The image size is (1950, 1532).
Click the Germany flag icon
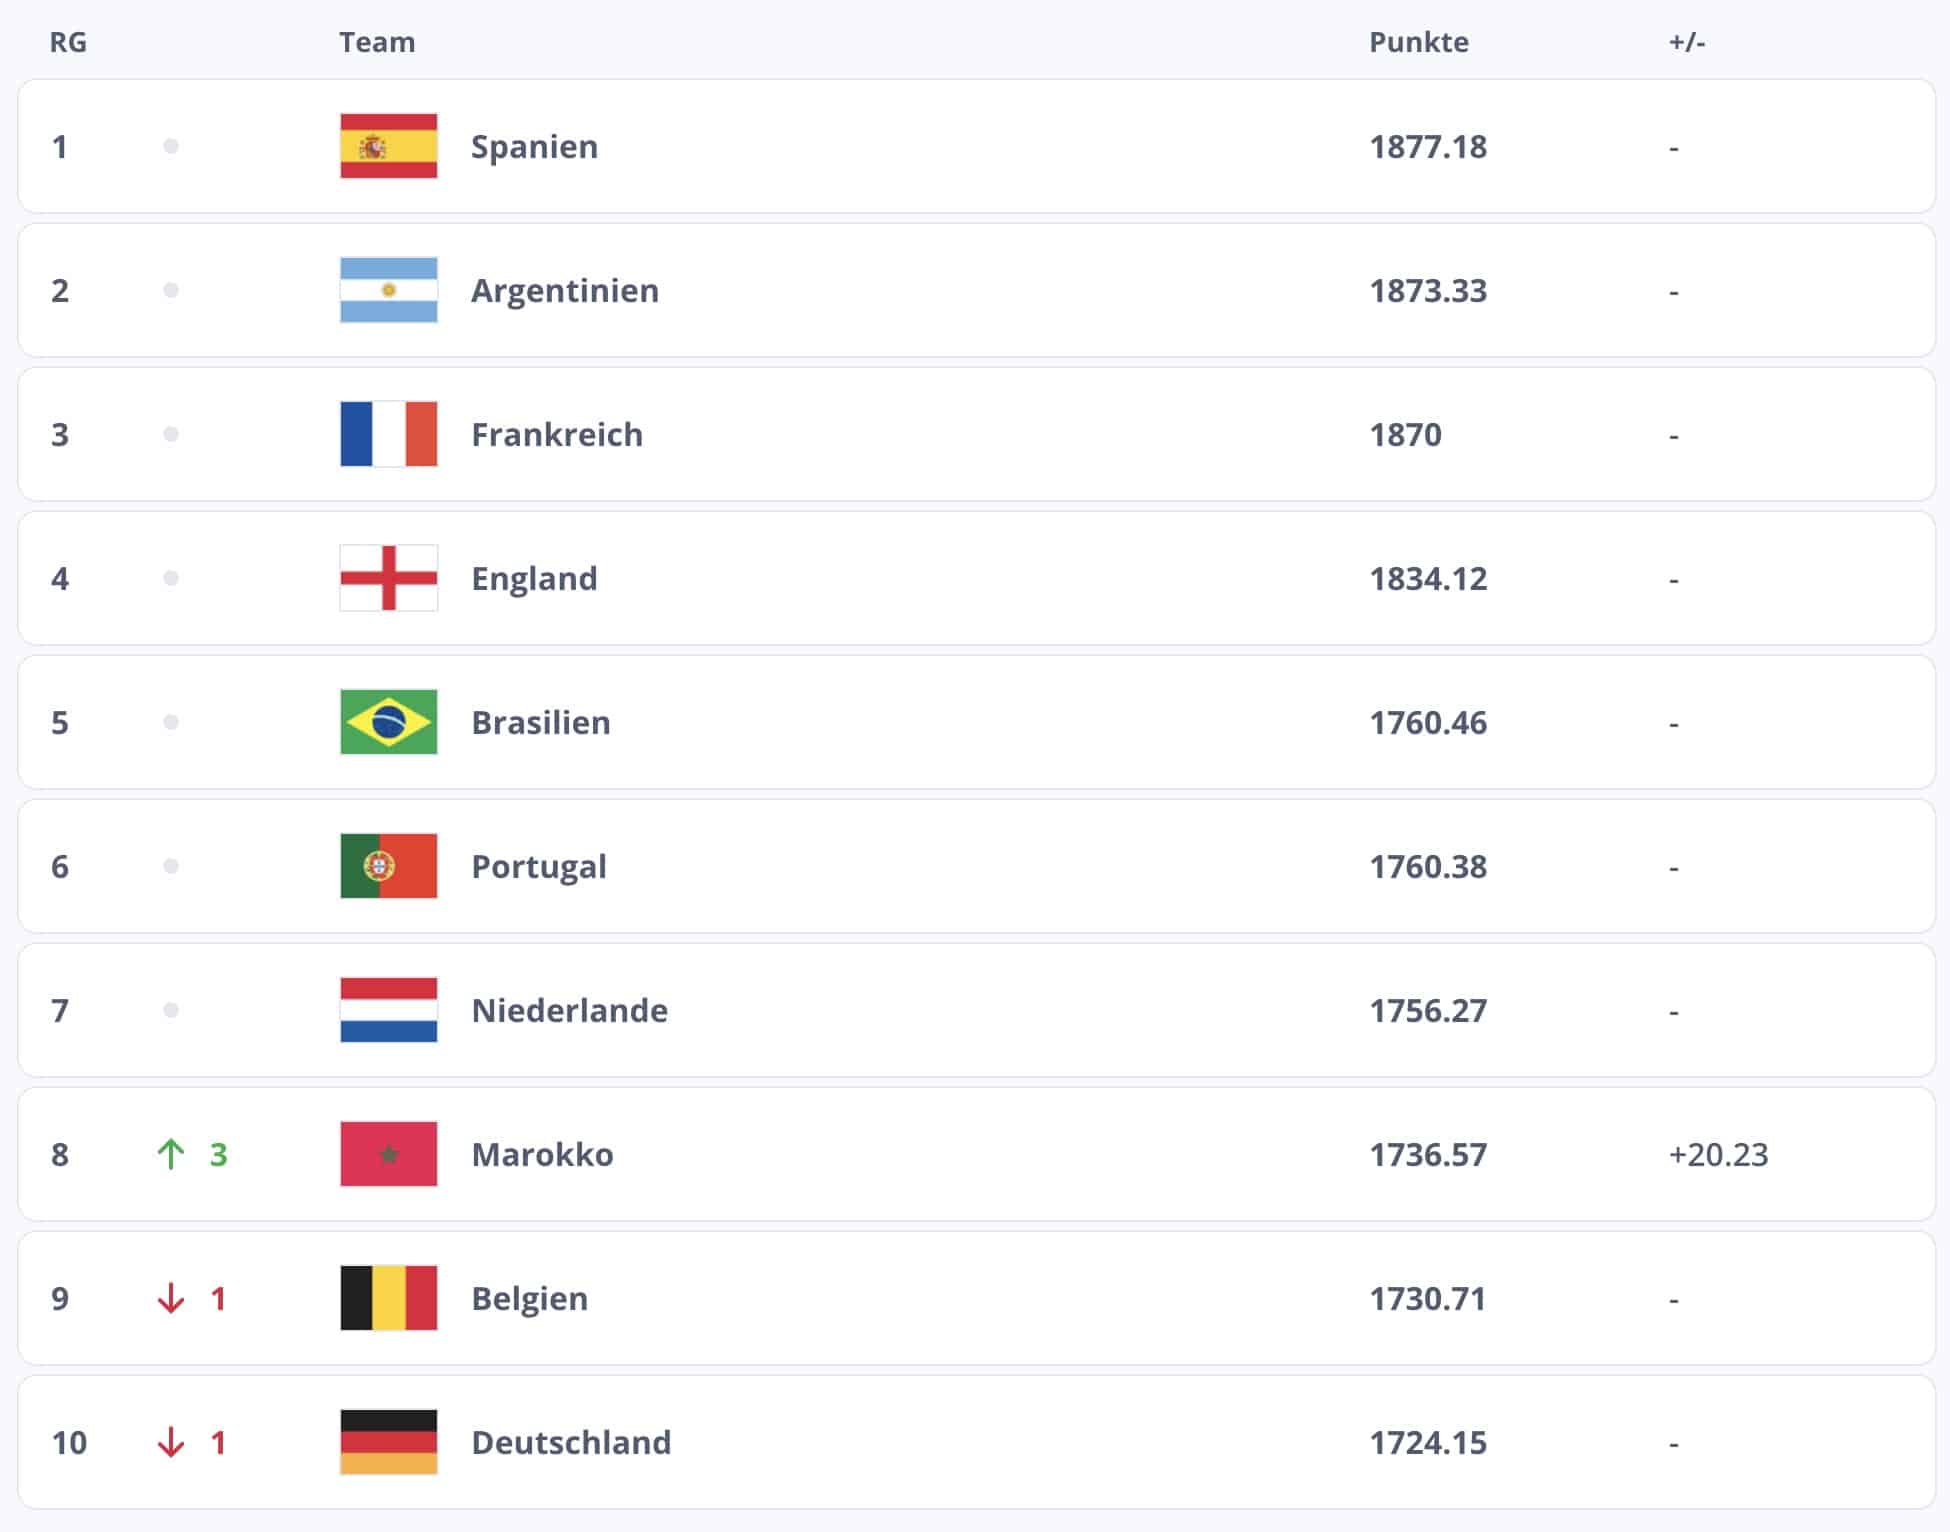388,1442
